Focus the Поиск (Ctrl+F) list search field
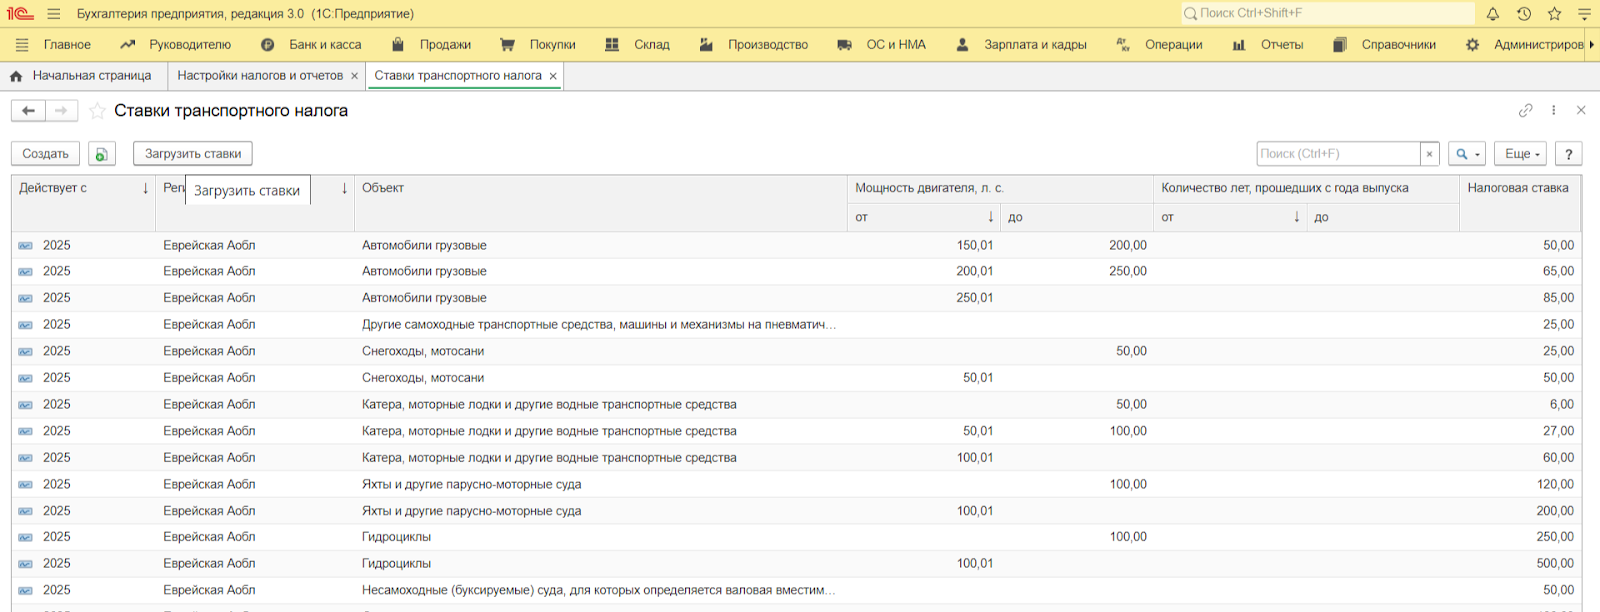 (1338, 154)
